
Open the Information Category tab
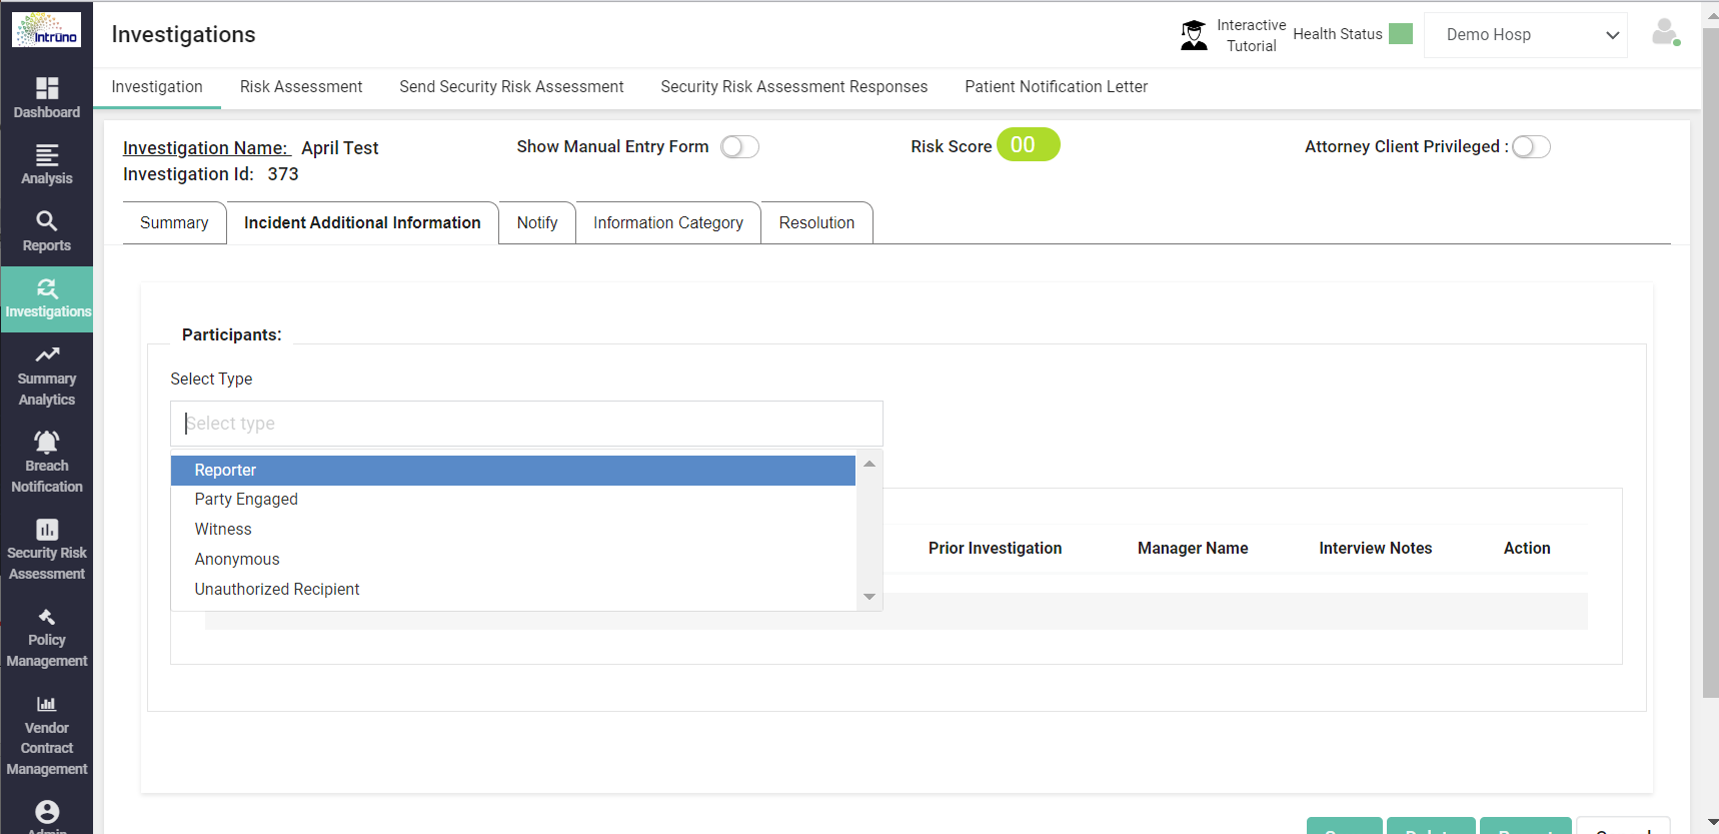(x=668, y=223)
